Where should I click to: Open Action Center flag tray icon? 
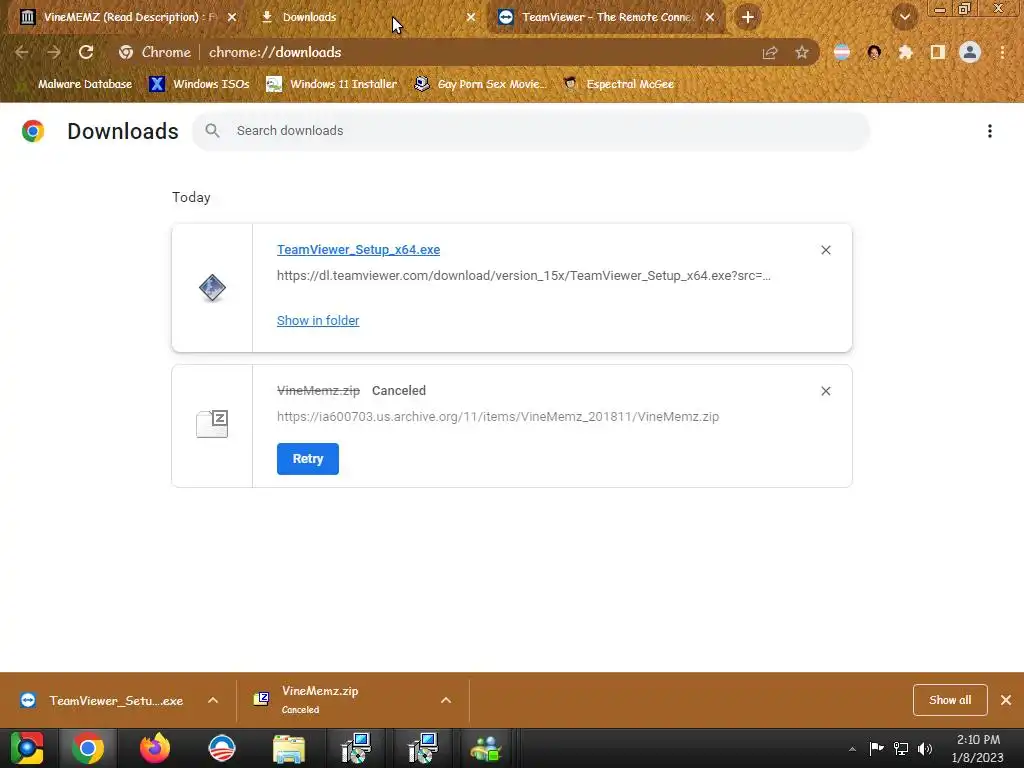876,748
